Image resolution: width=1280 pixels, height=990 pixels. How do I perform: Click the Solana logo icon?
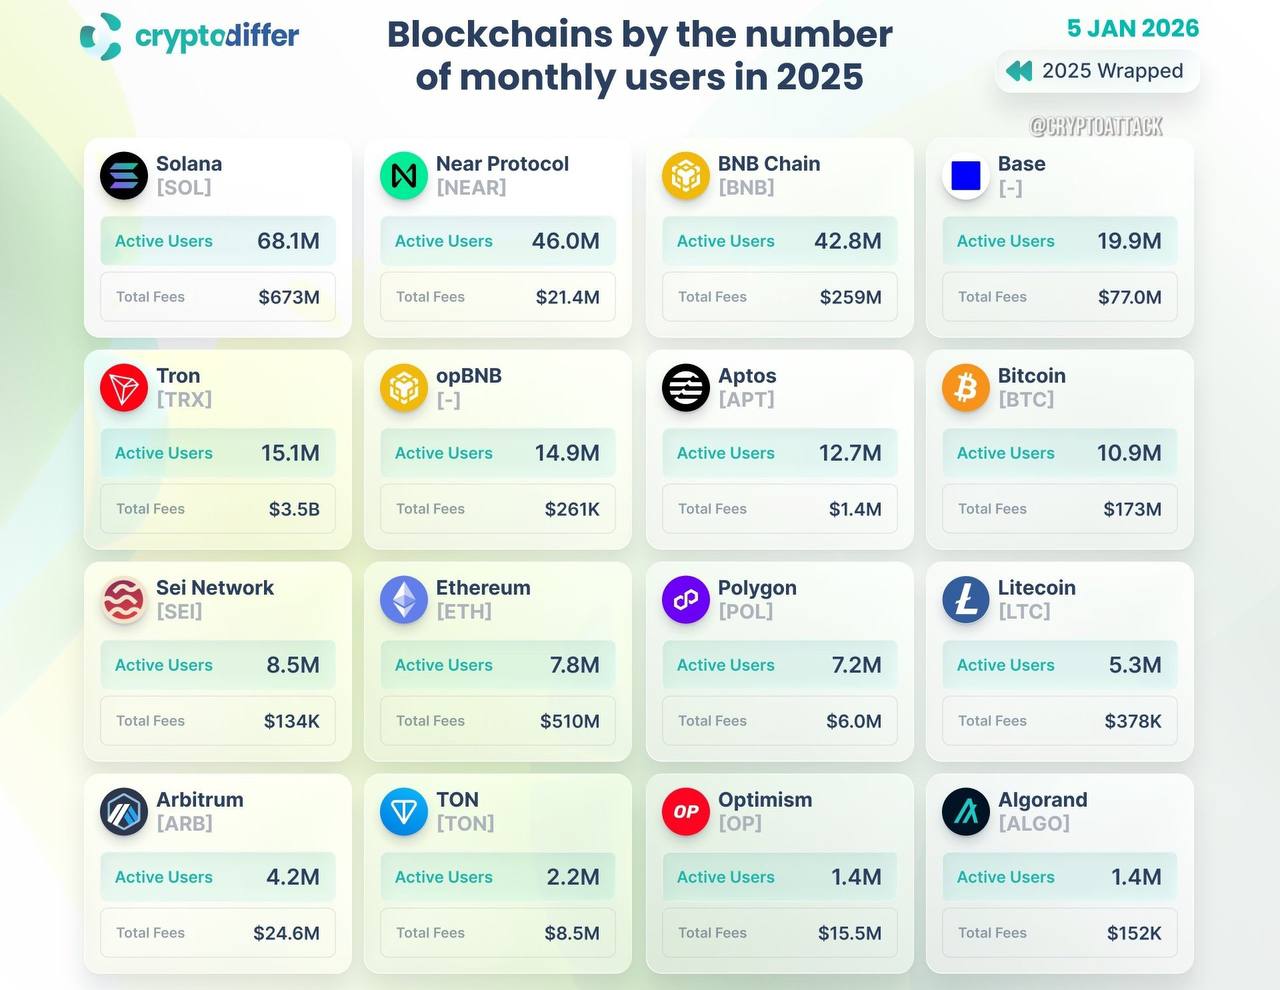[x=124, y=176]
